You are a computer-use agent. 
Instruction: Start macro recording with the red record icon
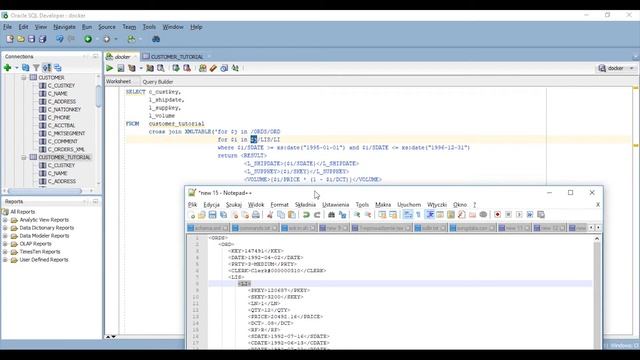[497, 215]
